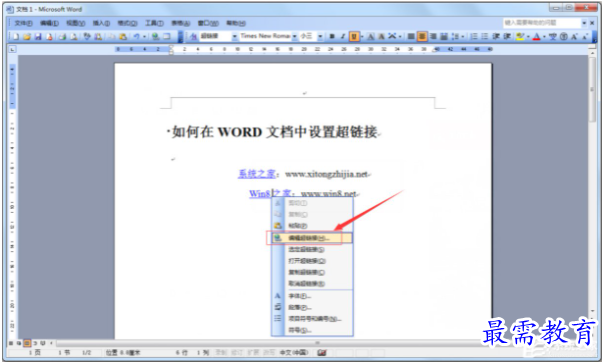Click the Win8之家 hyperlink in document
Screen dimensions: 604x364
270,193
